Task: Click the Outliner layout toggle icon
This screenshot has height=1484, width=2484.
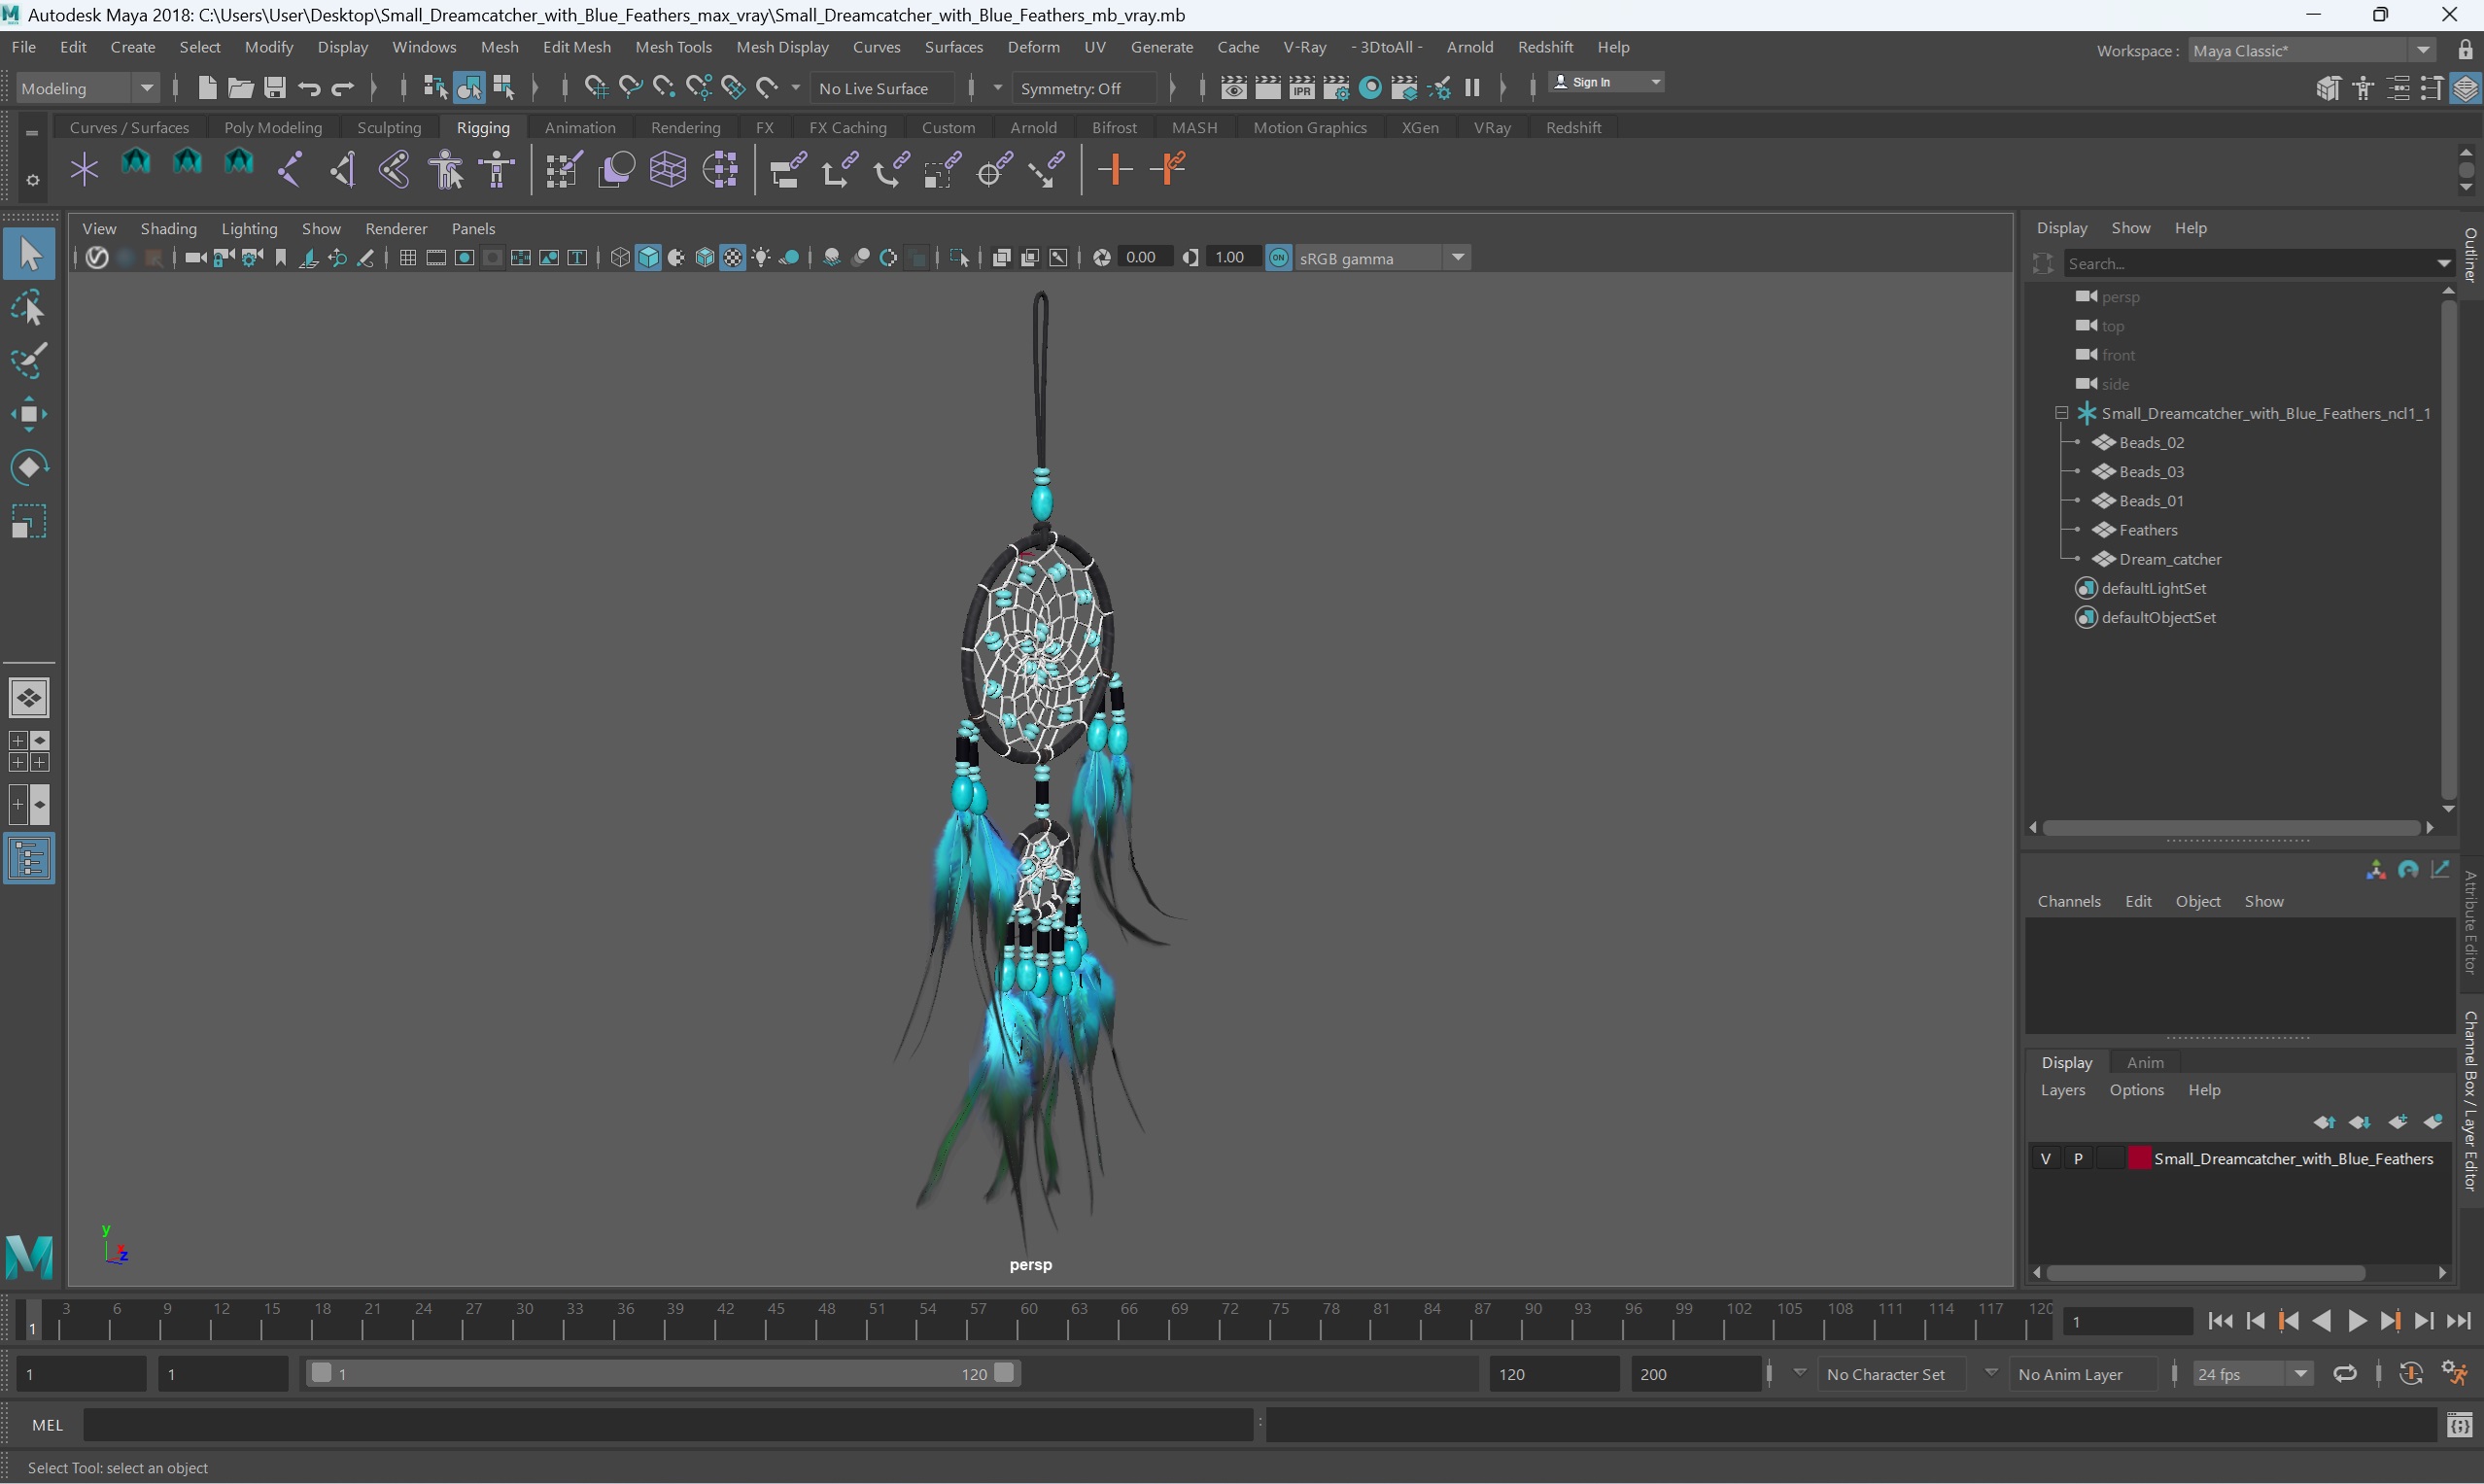Action: pyautogui.click(x=29, y=859)
